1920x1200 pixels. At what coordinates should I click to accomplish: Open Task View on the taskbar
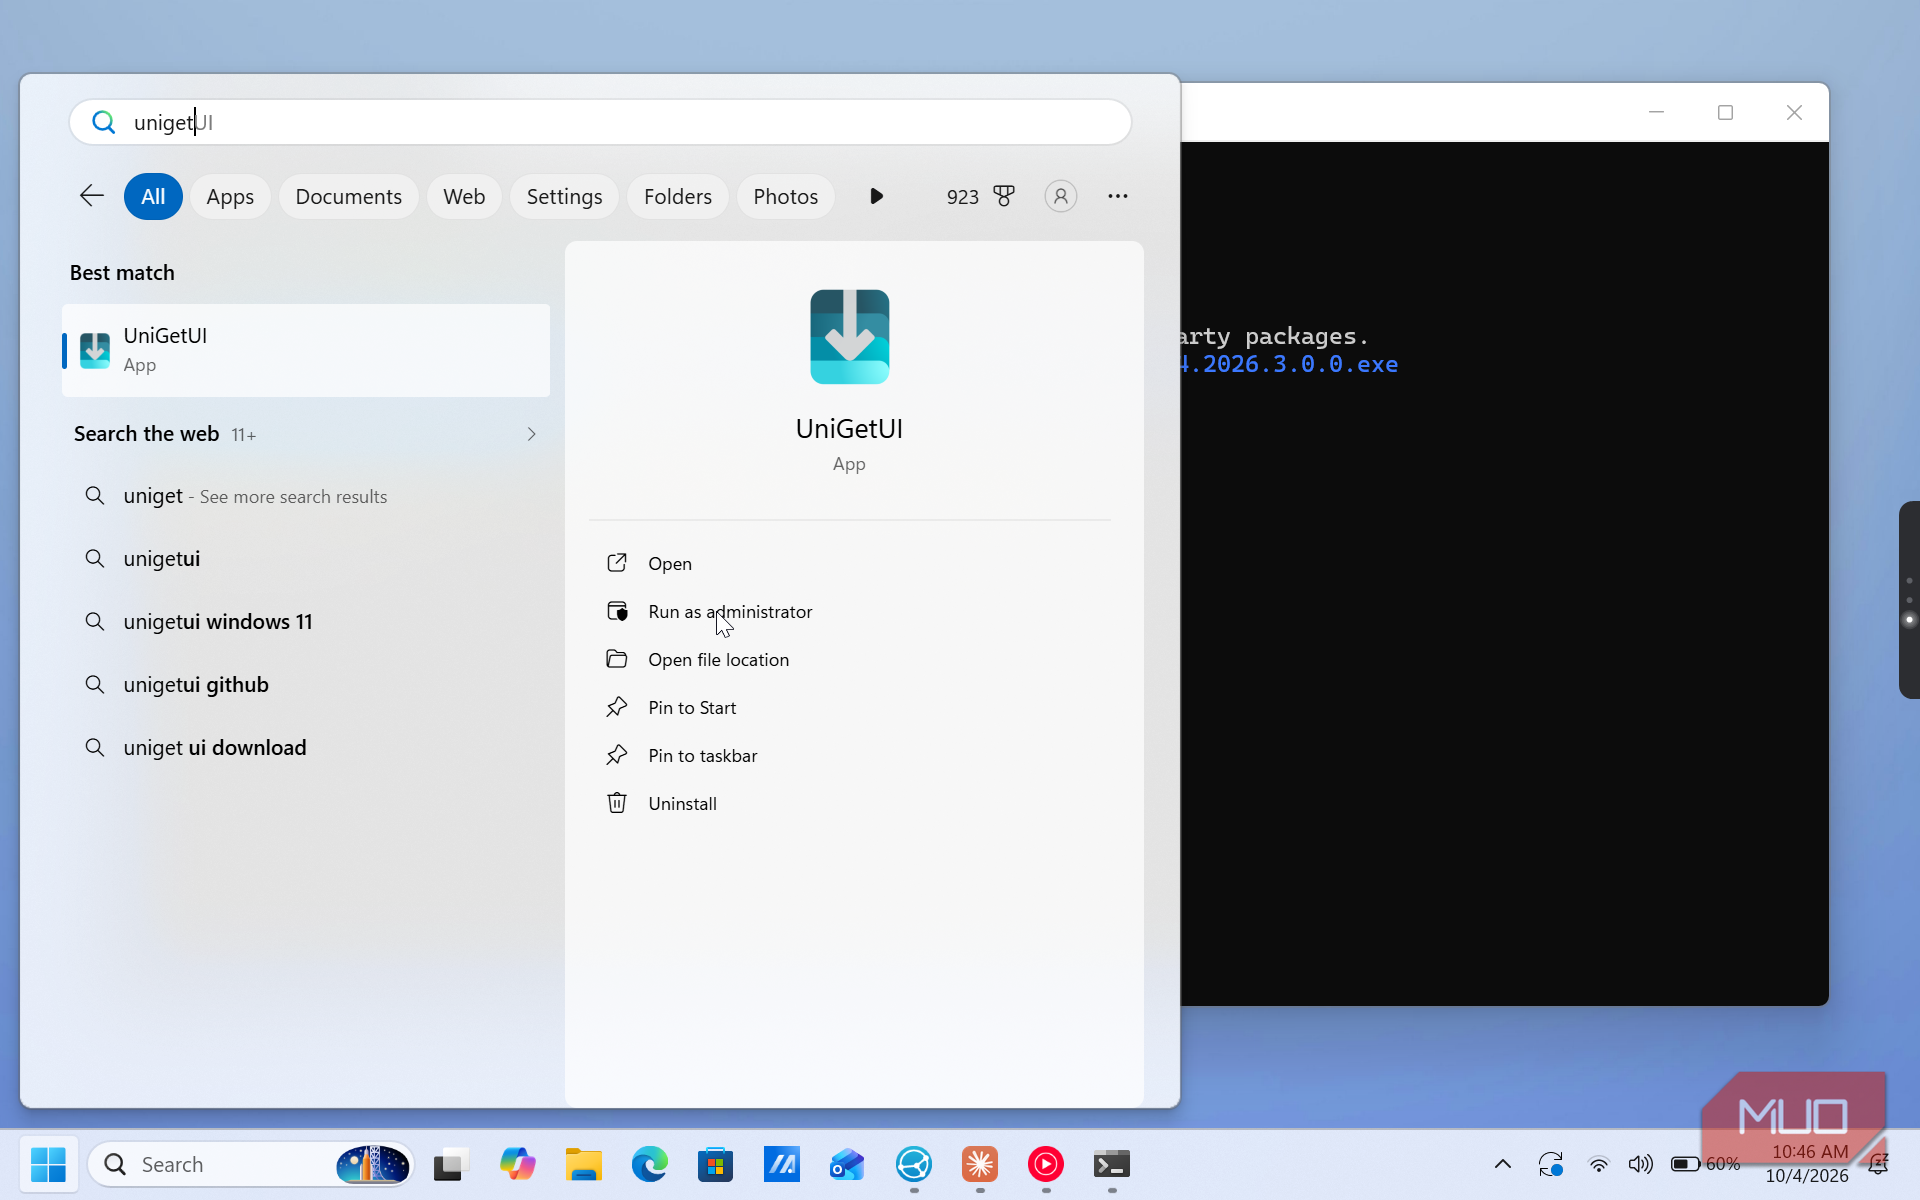coord(452,1164)
